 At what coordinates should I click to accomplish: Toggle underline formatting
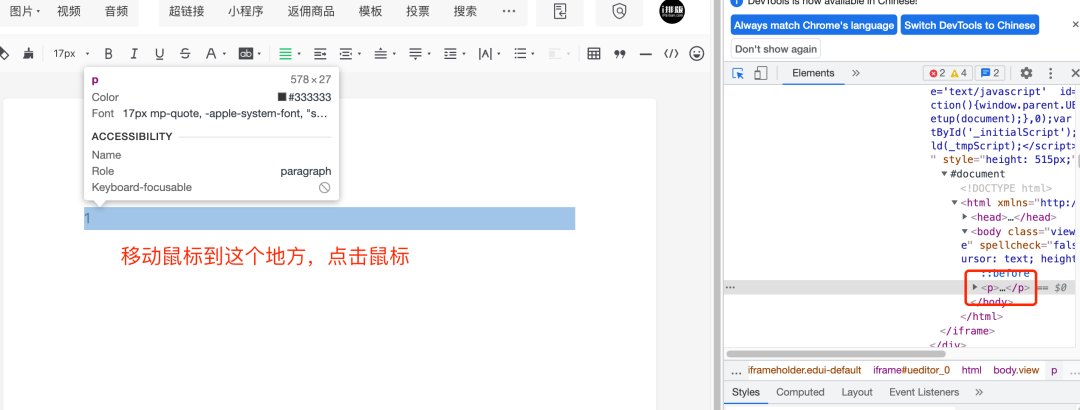[159, 53]
